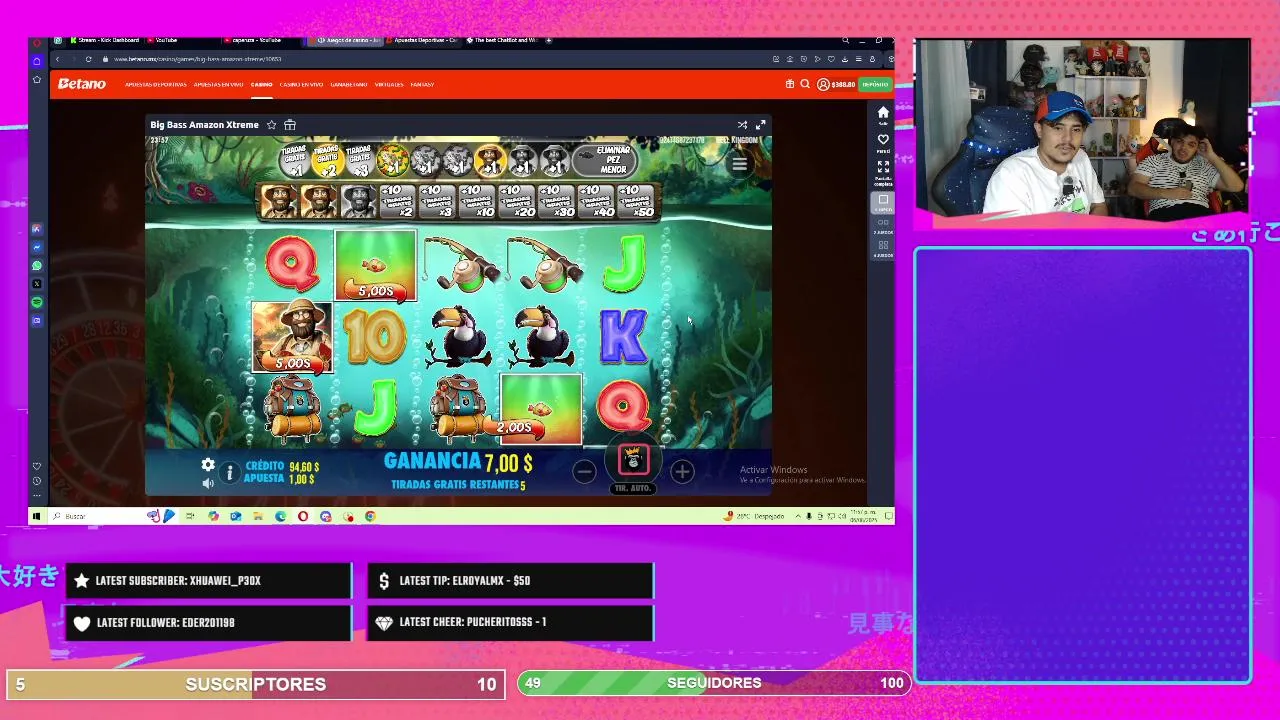Screen dimensions: 1280x720
Task: Switch to the Apuestas Deportivas browser tab
Action: point(424,40)
